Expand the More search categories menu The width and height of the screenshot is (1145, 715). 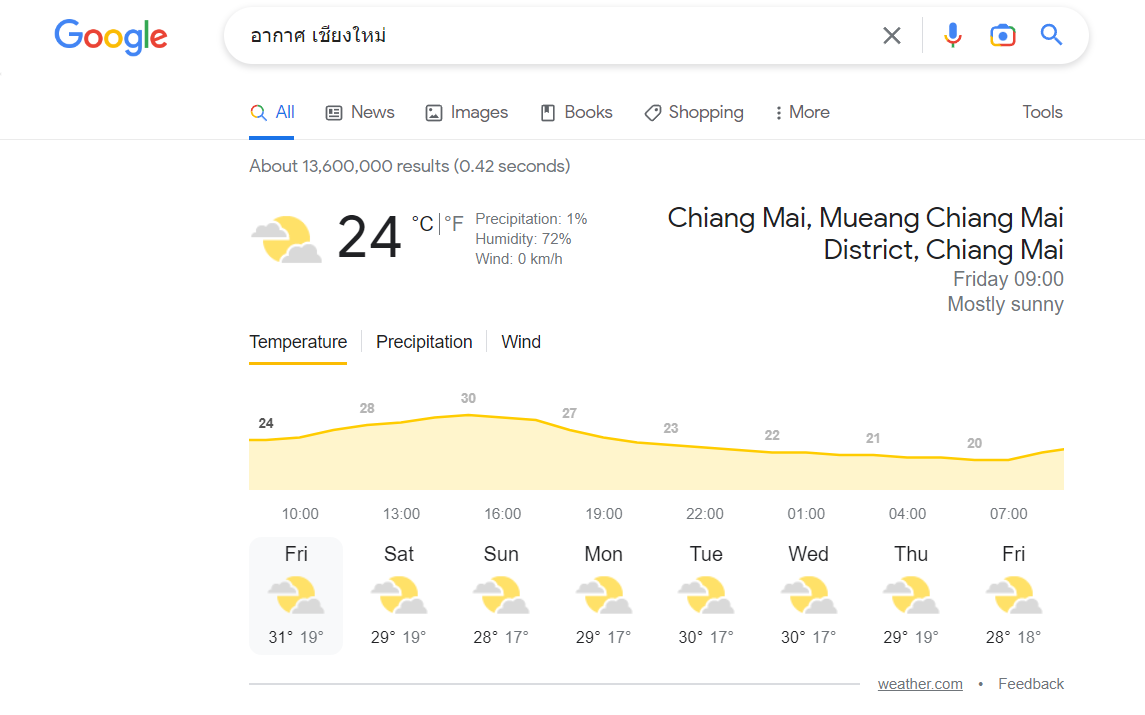pyautogui.click(x=802, y=112)
